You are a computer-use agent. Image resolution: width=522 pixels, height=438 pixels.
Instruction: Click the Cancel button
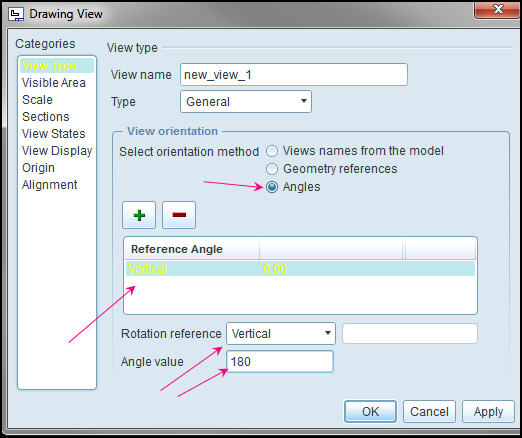429,412
